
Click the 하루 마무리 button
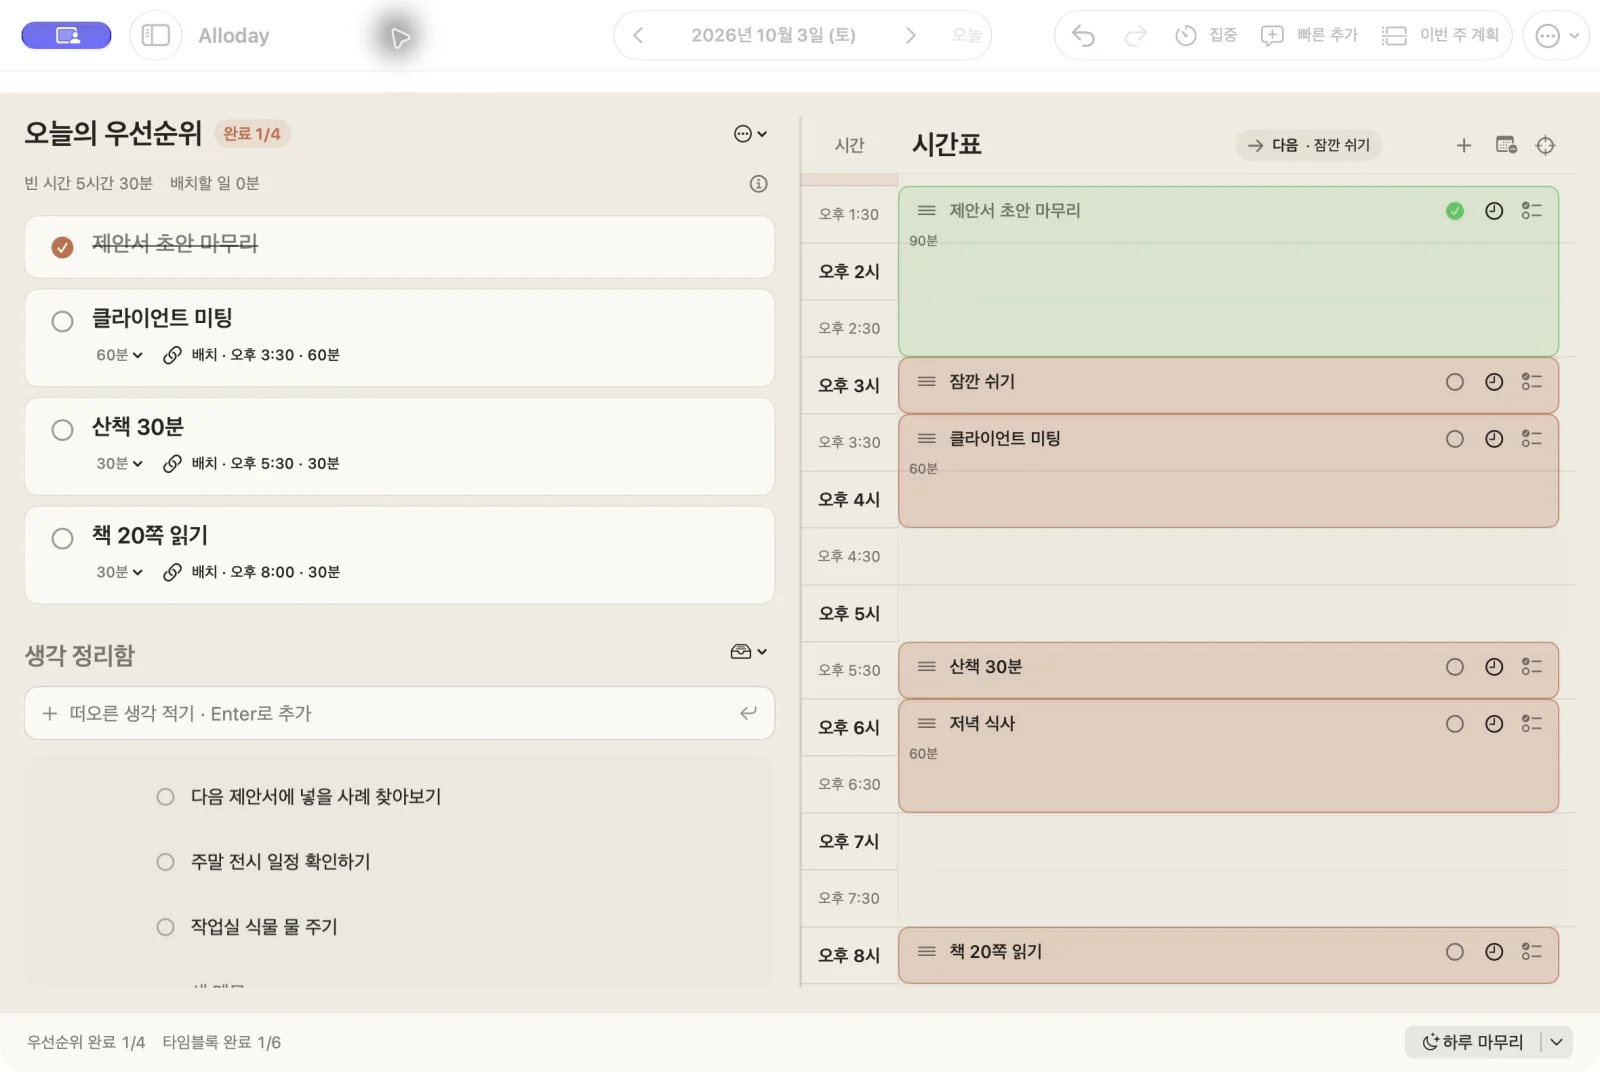(1473, 1042)
